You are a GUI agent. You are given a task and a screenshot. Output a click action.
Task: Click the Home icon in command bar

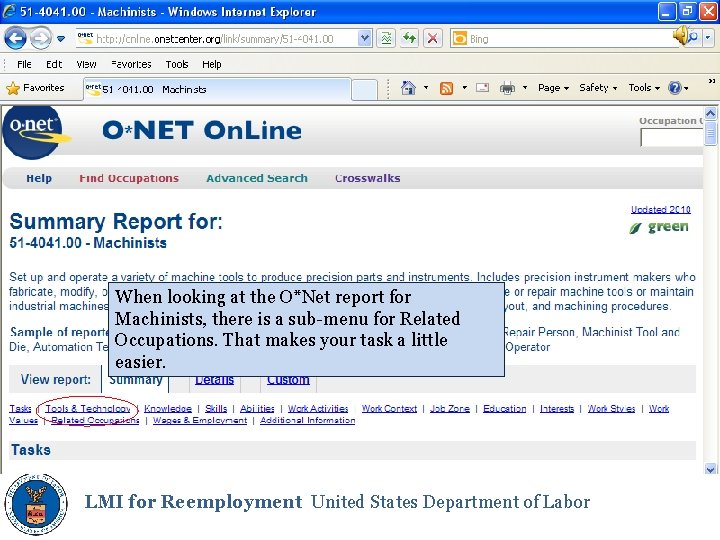point(408,88)
